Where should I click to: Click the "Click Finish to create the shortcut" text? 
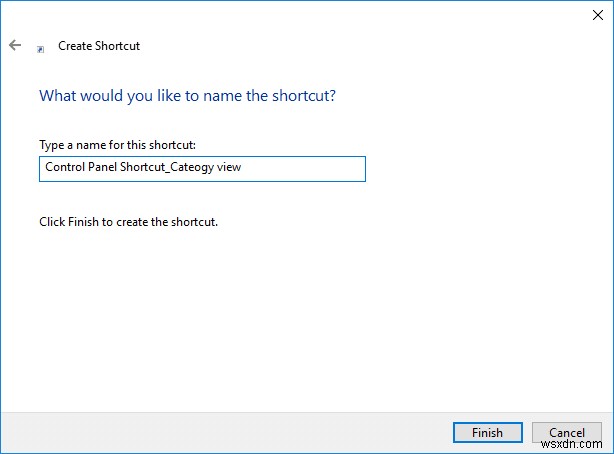(x=128, y=221)
